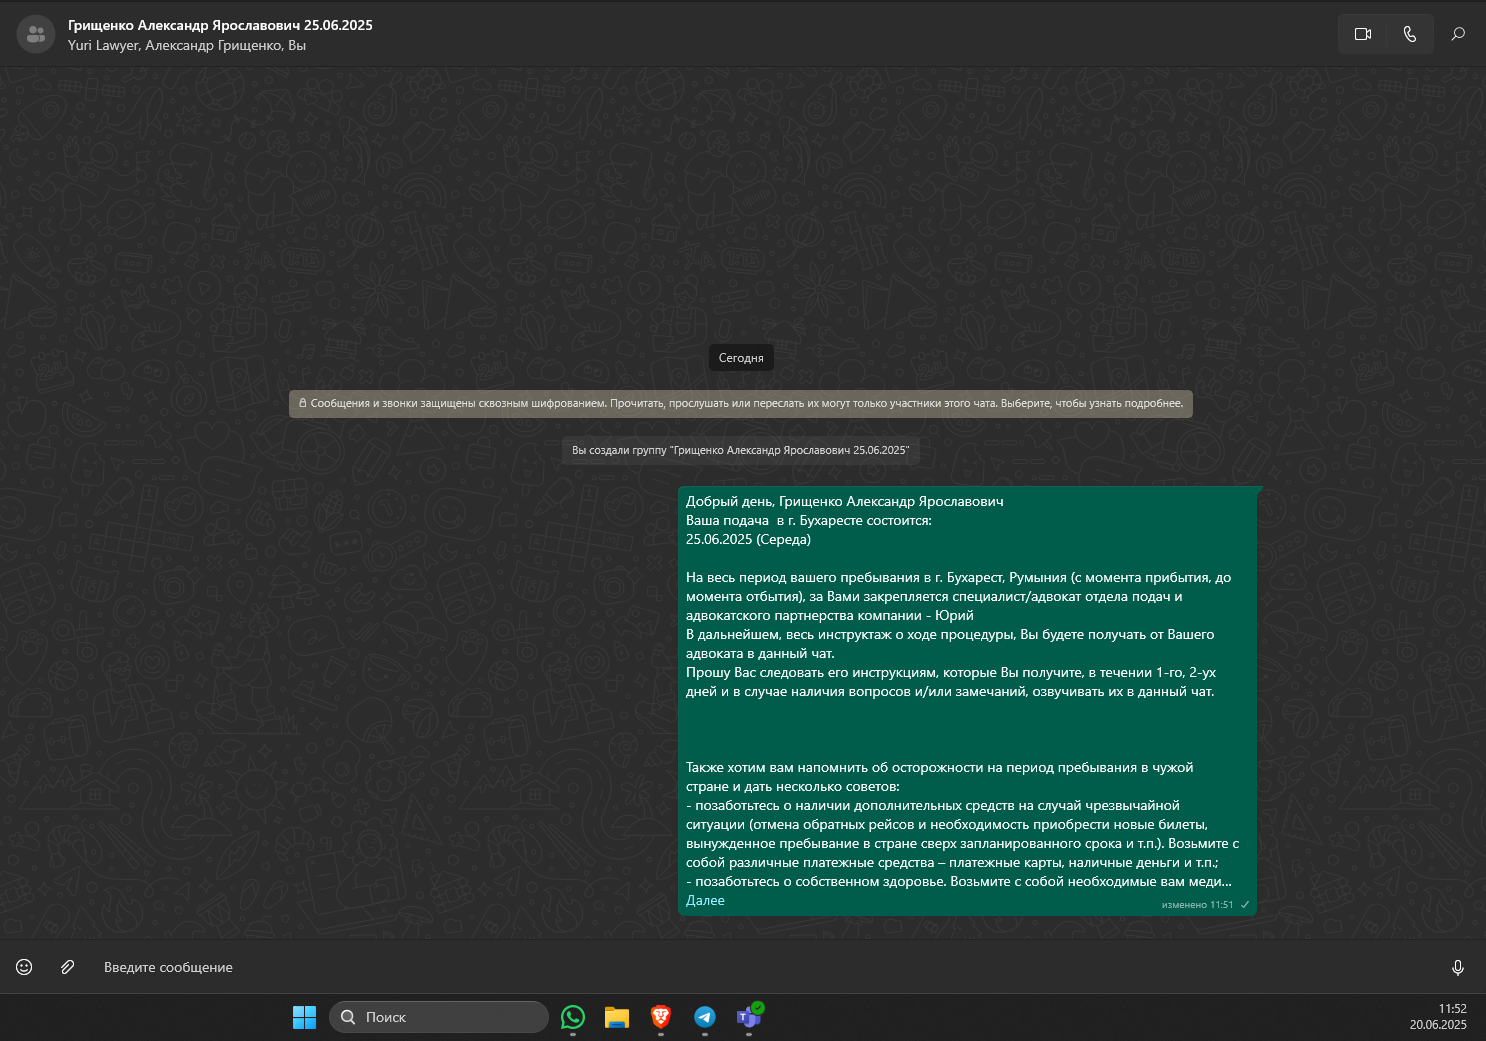This screenshot has height=1041, width=1486.
Task: Record a voice message with microphone icon
Action: point(1458,967)
